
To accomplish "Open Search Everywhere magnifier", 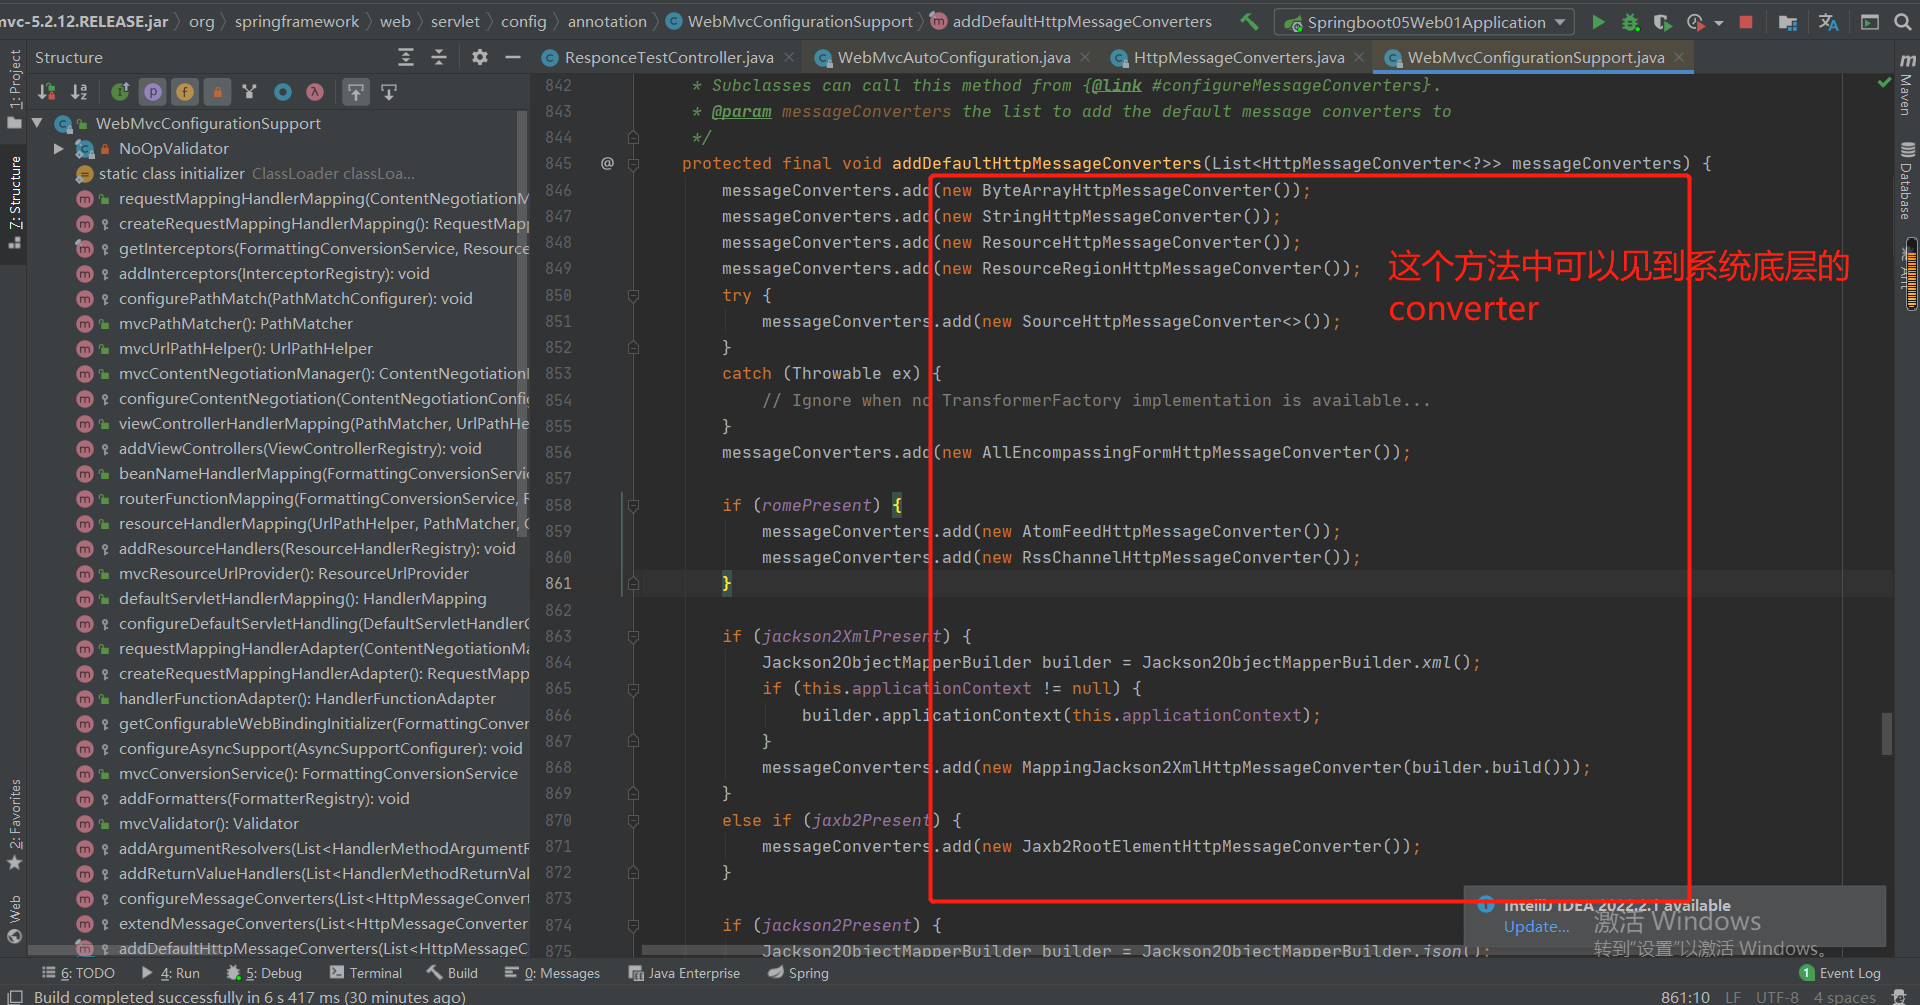I will coord(1902,22).
